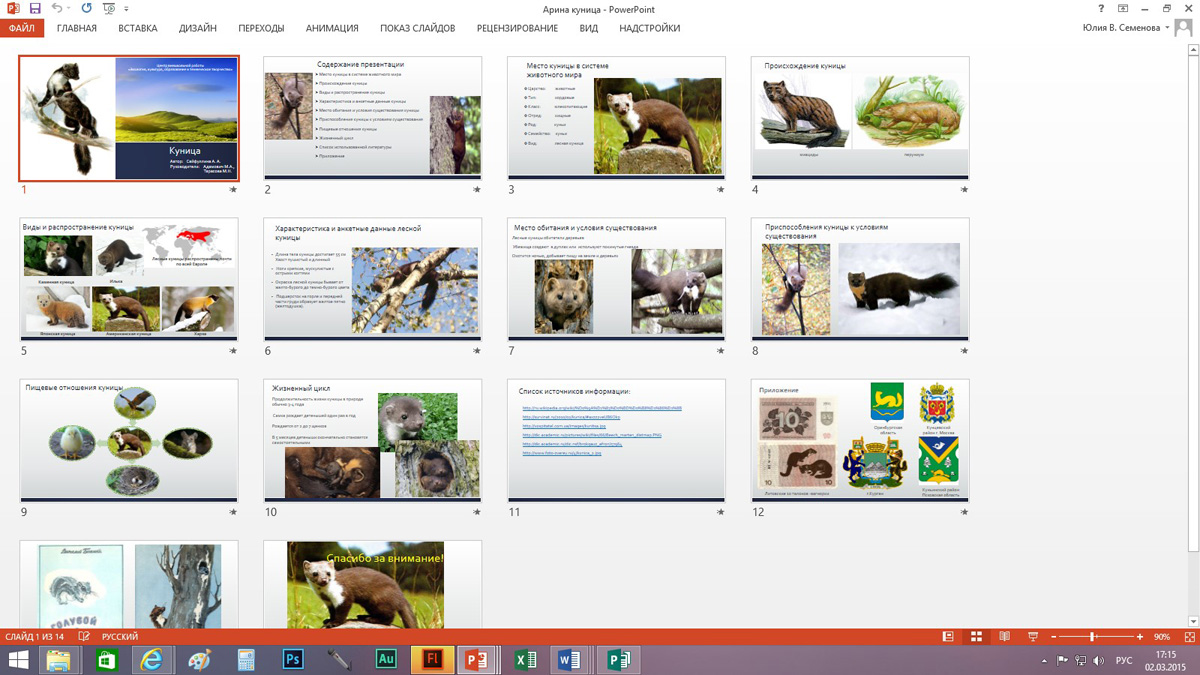Start slideshow from beginning via toolbar icon
This screenshot has height=675, width=1200.
tap(109, 8)
